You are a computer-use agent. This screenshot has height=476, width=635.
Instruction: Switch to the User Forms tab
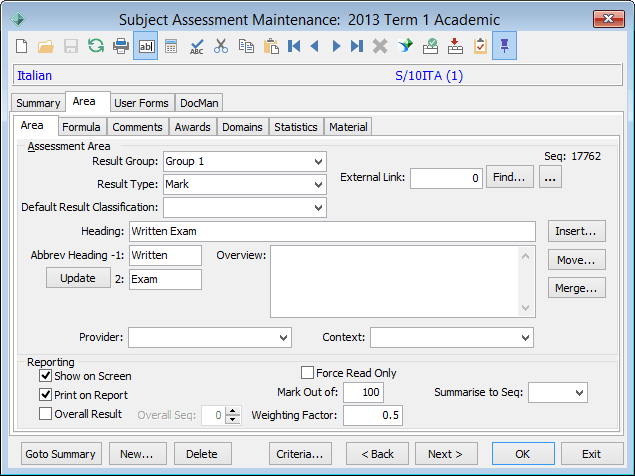tap(141, 103)
